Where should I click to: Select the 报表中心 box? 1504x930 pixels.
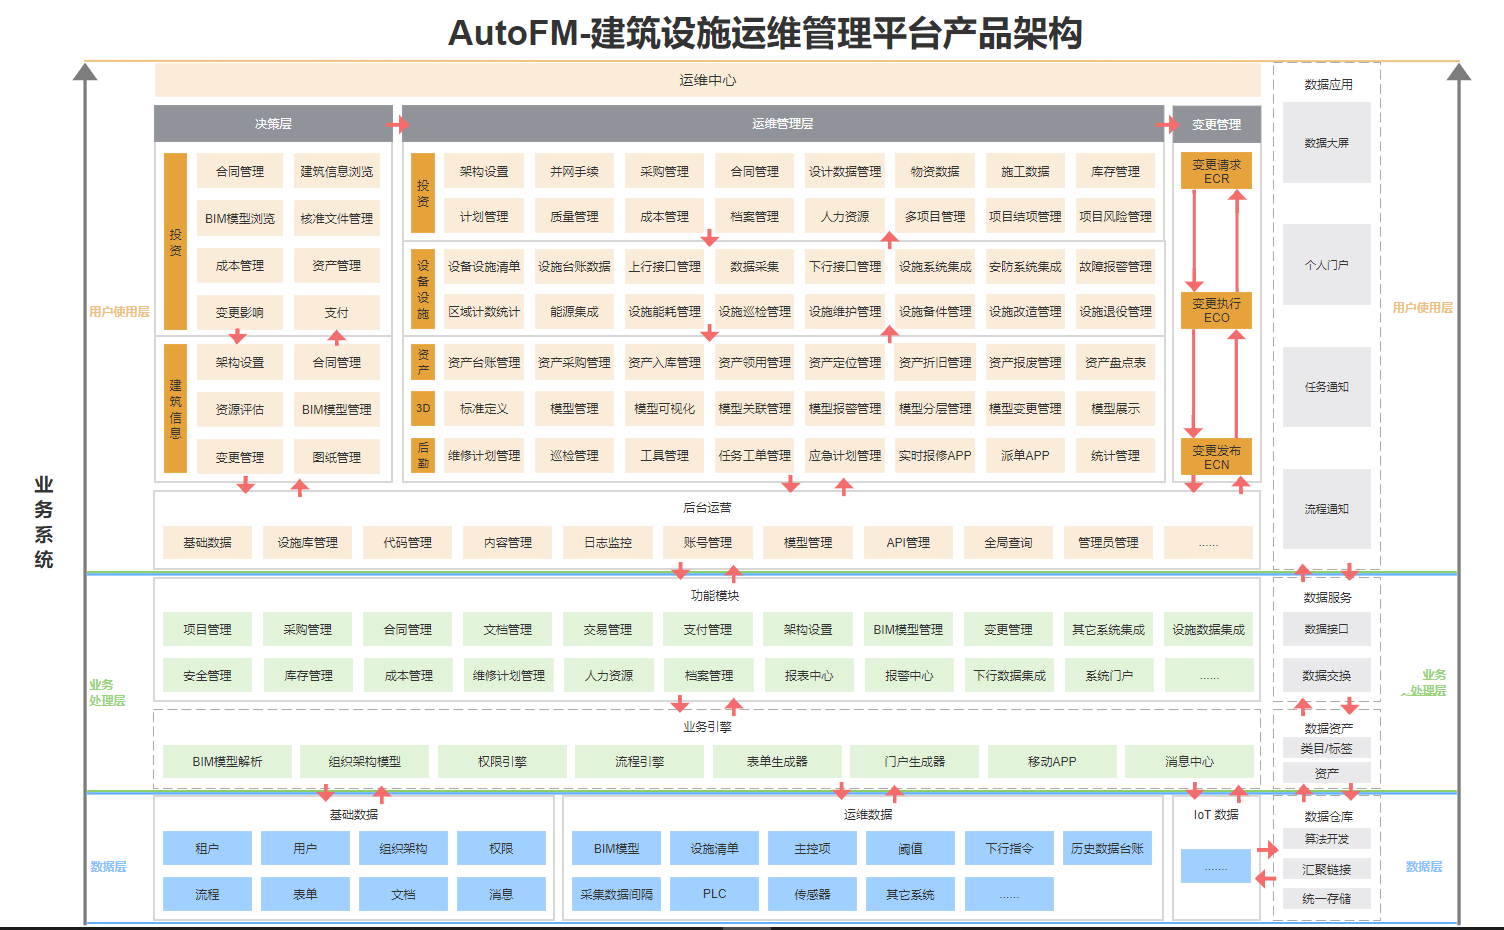(x=808, y=675)
